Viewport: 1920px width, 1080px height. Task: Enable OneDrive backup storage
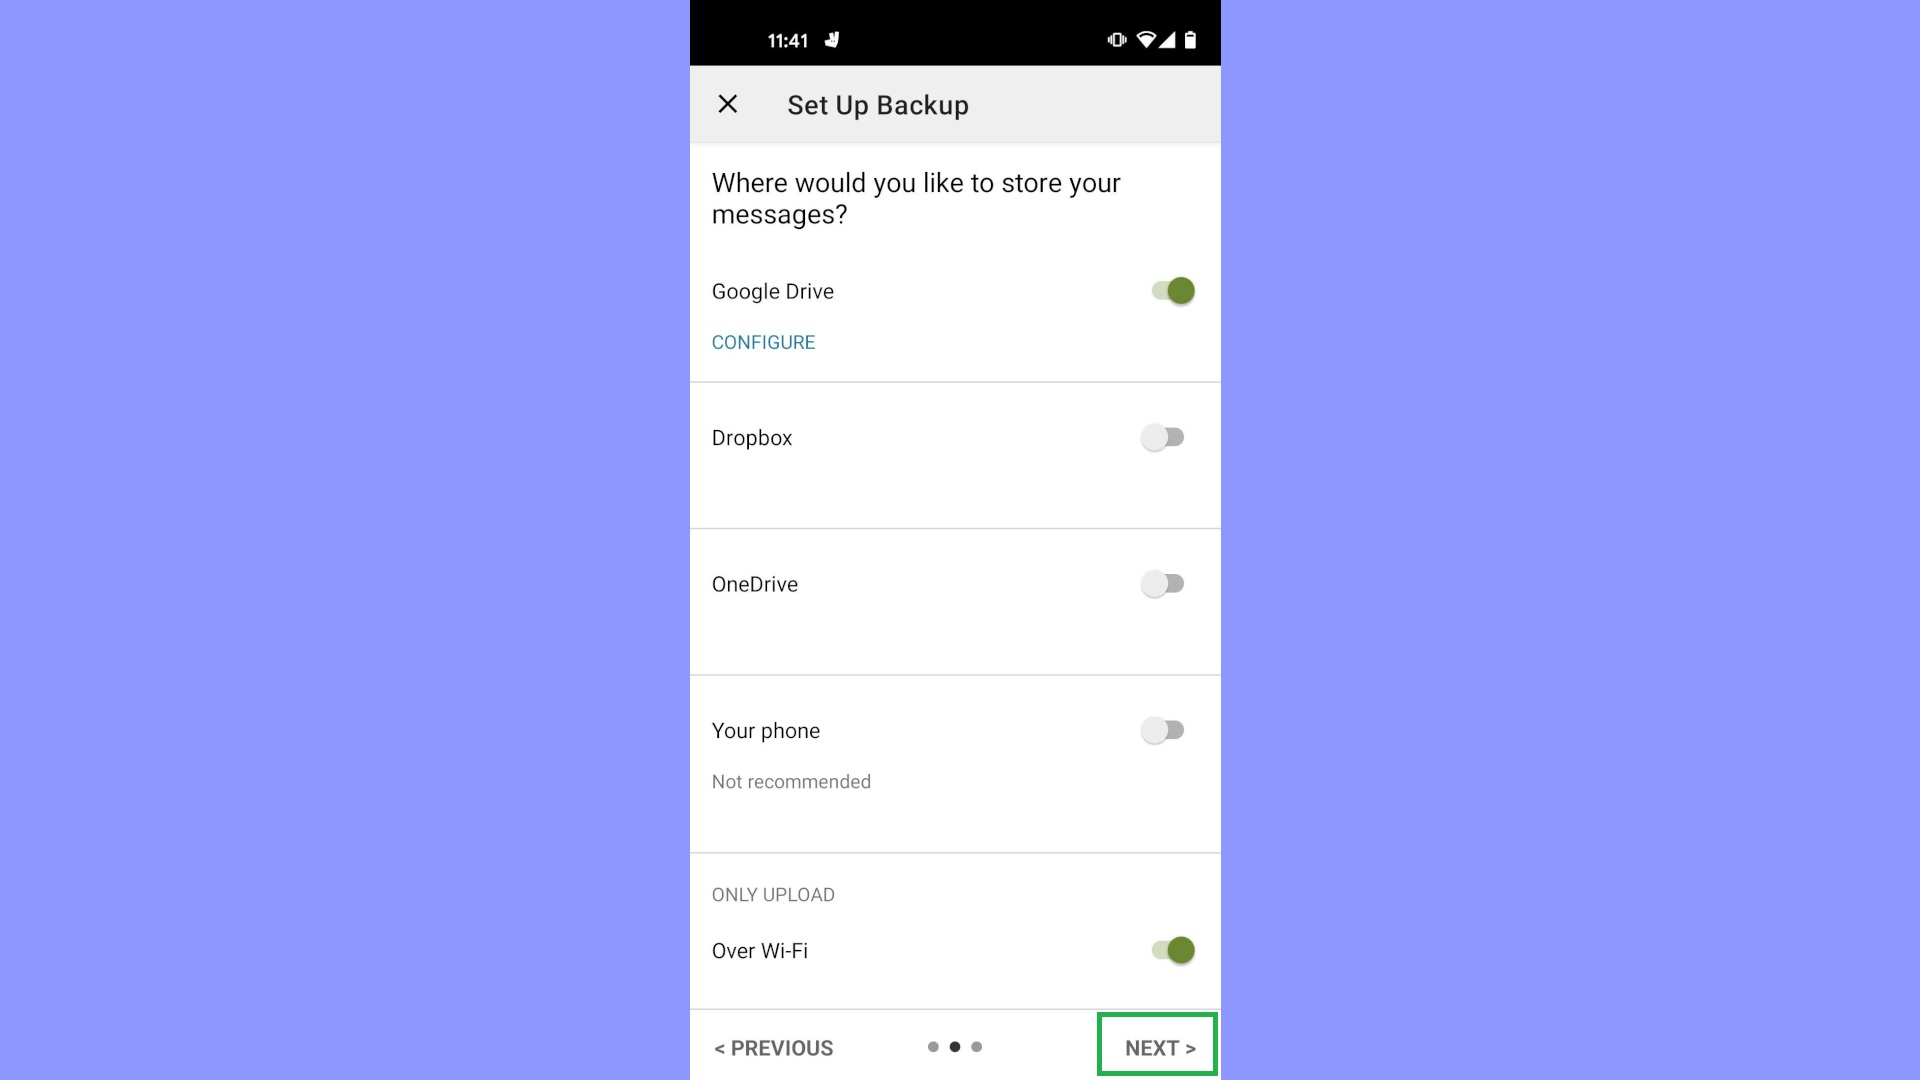(x=1164, y=583)
